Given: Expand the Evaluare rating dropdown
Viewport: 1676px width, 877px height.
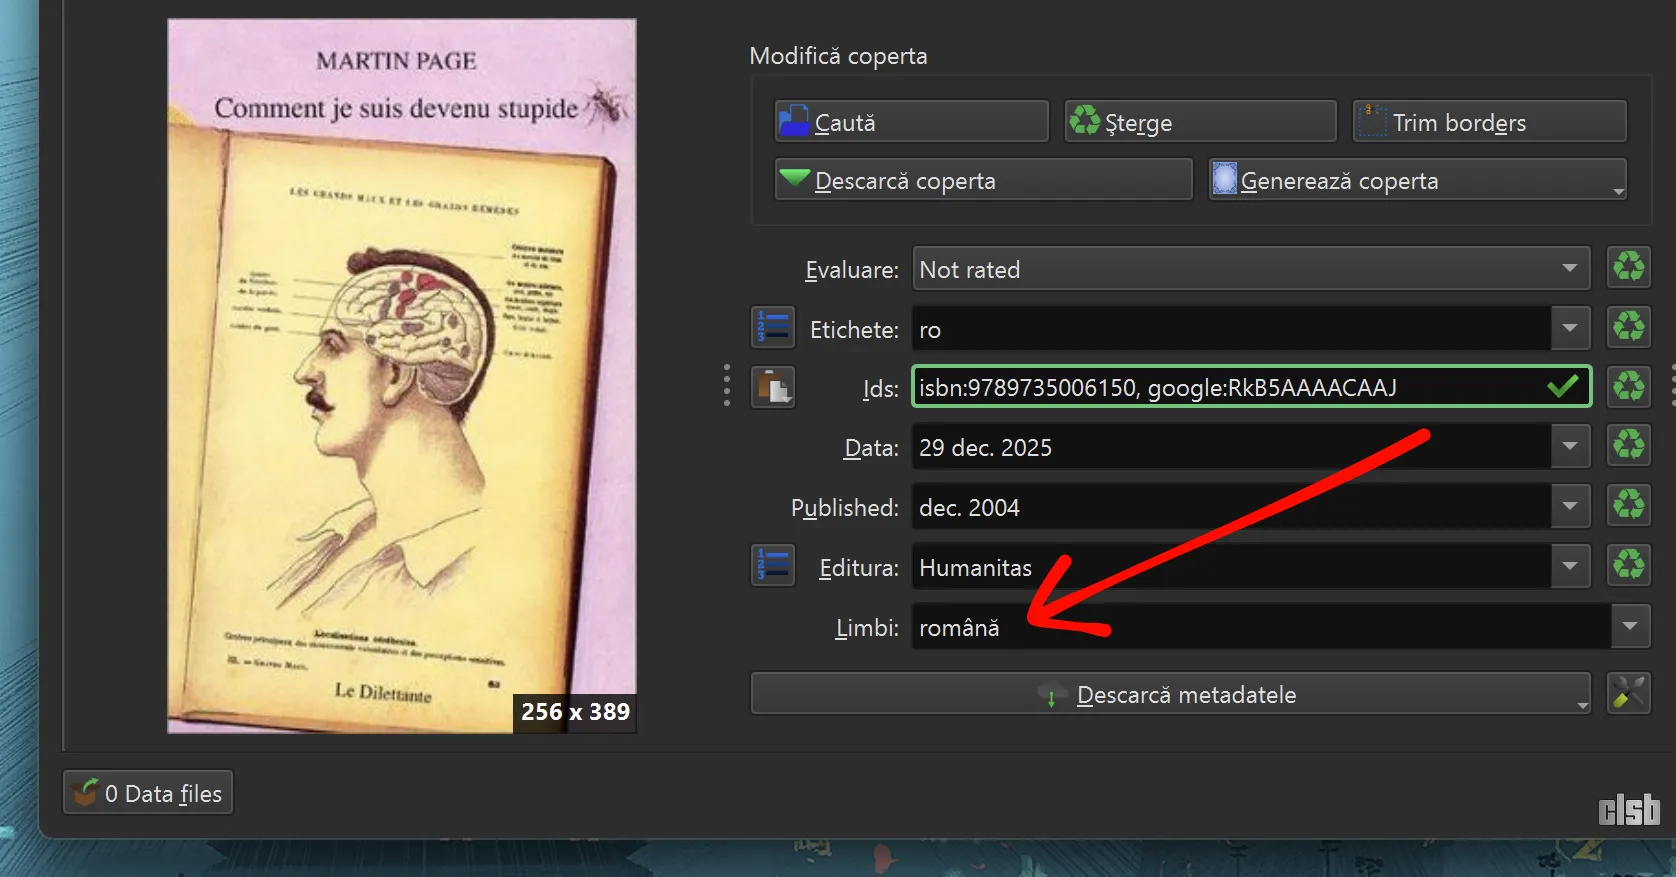Looking at the screenshot, I should (x=1569, y=268).
